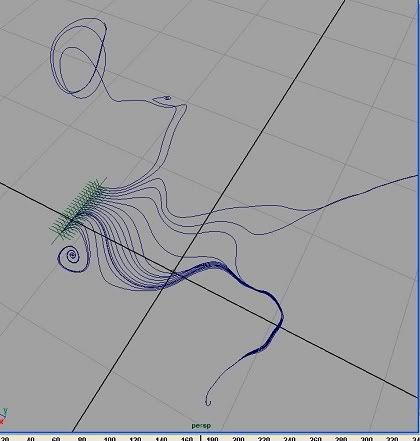Select the curled curve tip near bottom

coord(208,401)
